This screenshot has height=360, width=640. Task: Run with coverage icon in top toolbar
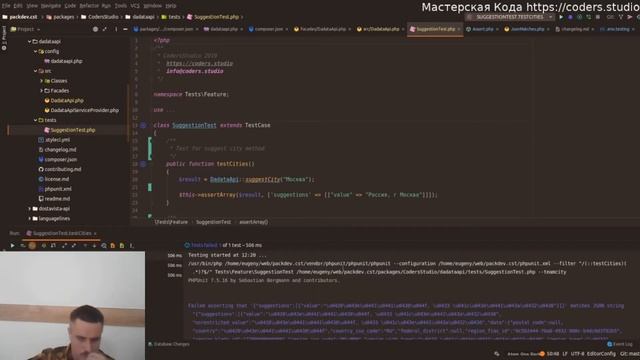579,17
